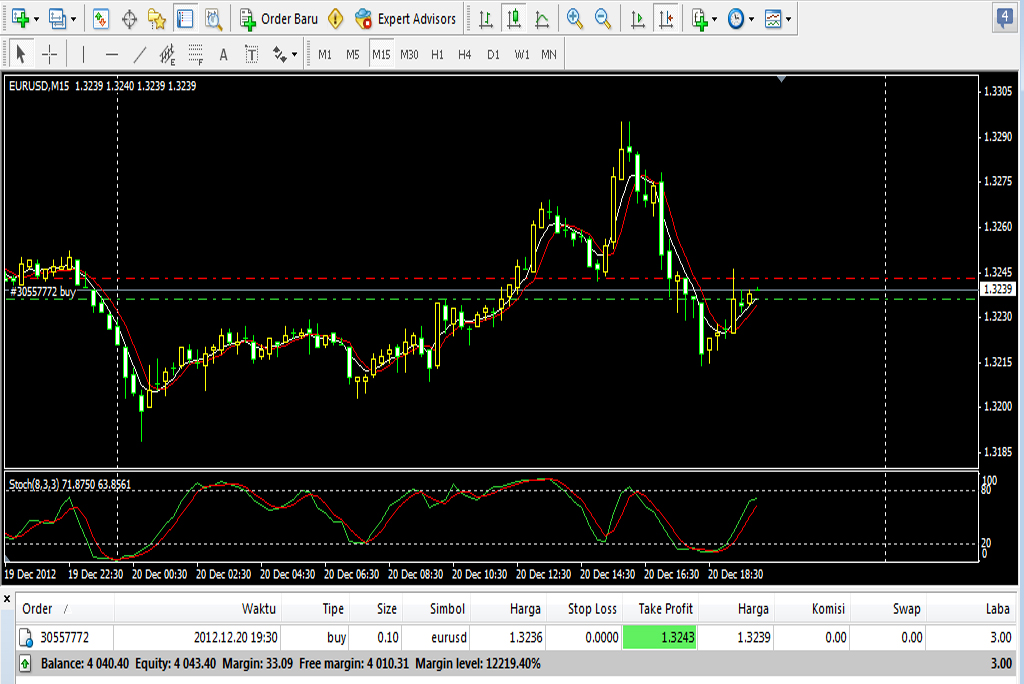
Task: Open the Strategy Tester magnifier icon
Action: tap(214, 19)
